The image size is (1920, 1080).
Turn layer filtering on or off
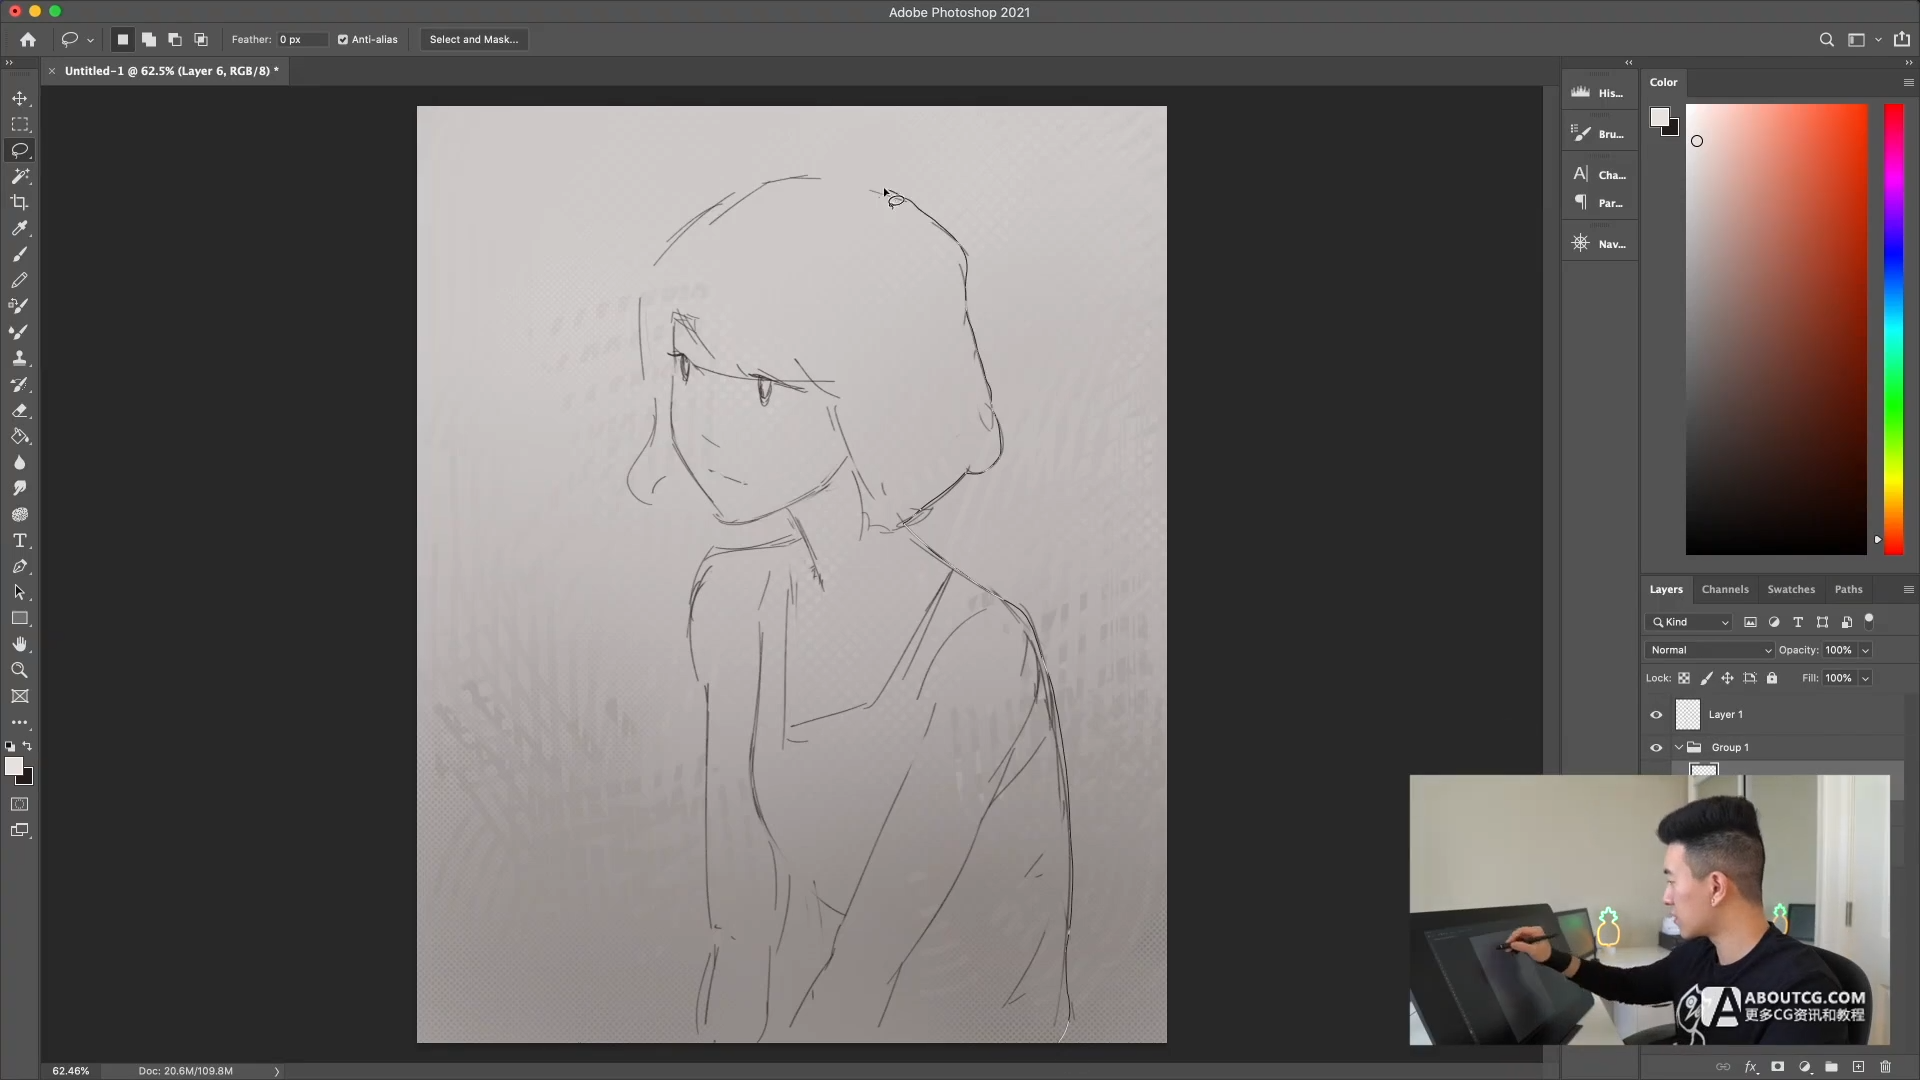[x=1869, y=621]
